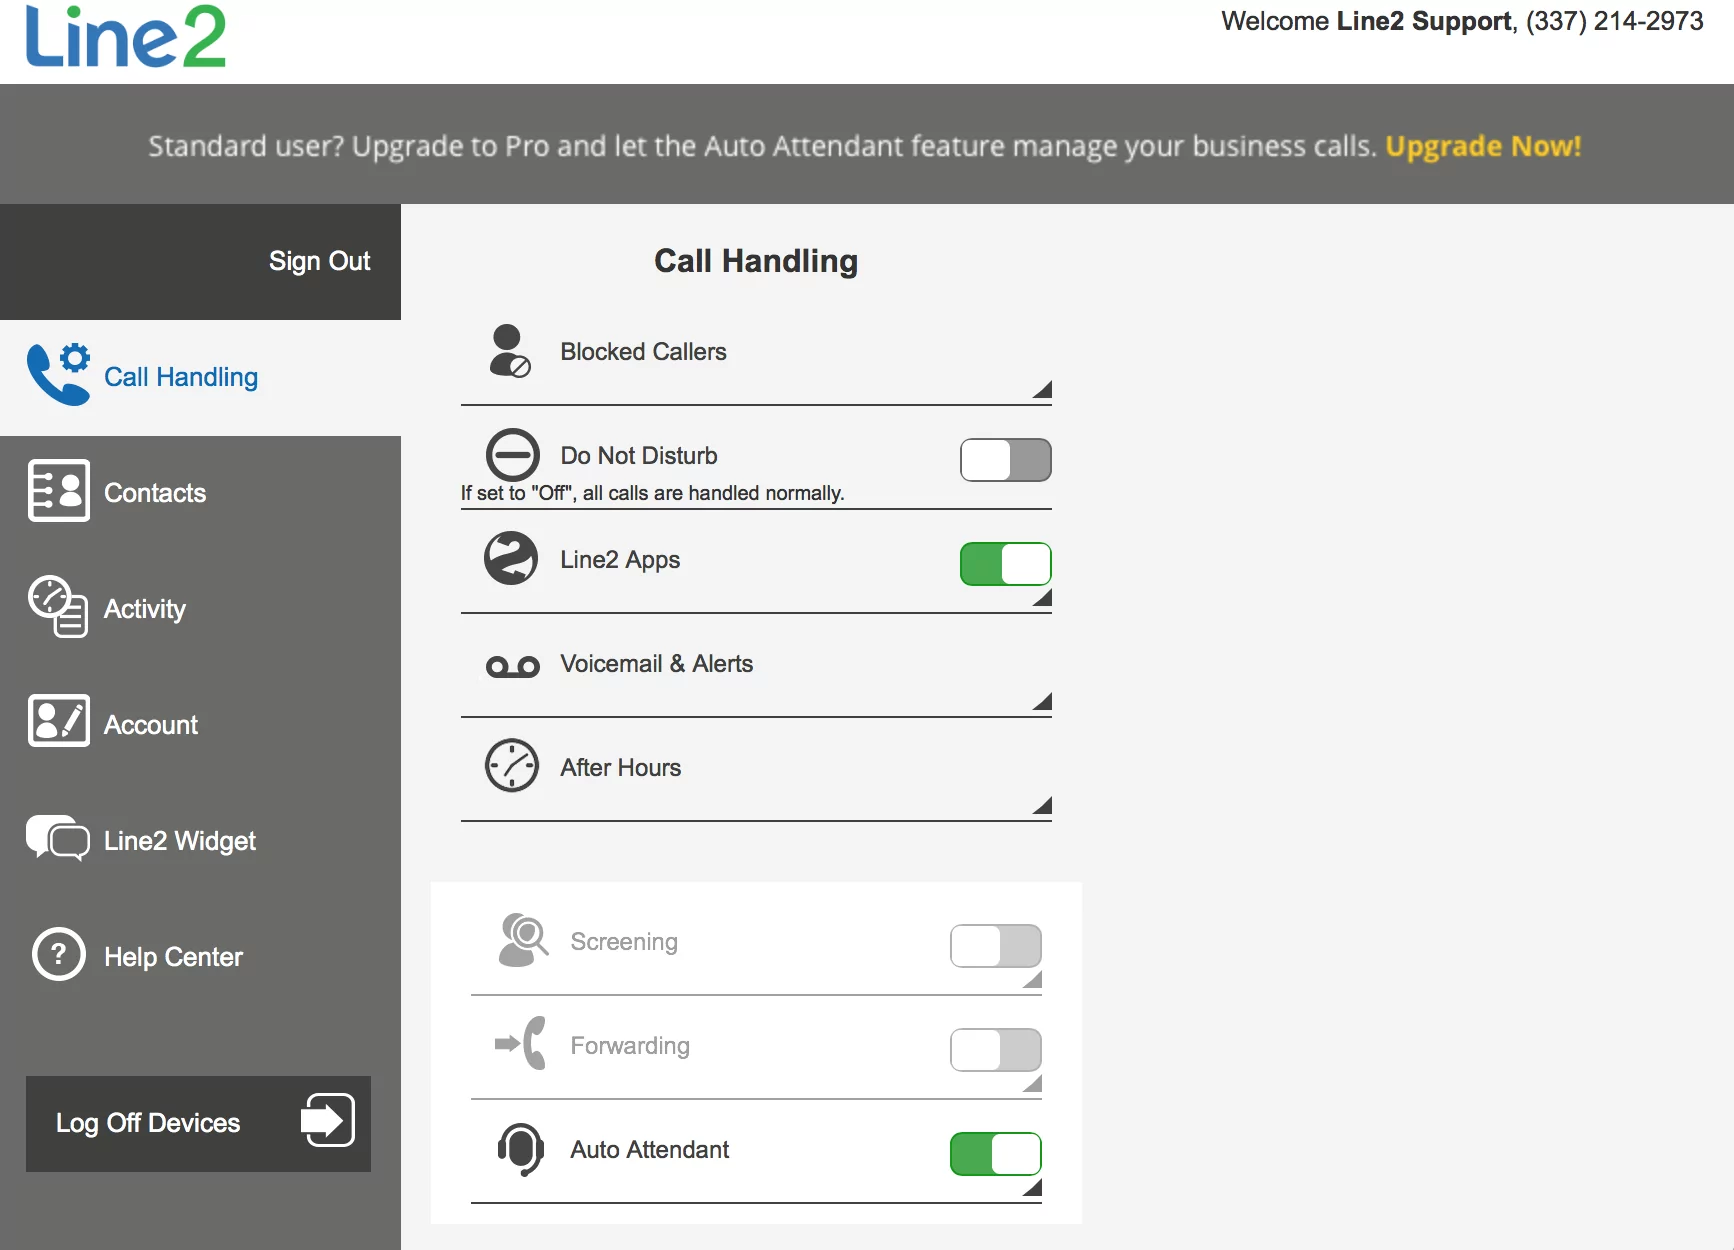Image resolution: width=1734 pixels, height=1250 pixels.
Task: Click the Line2 logo
Action: coord(126,36)
